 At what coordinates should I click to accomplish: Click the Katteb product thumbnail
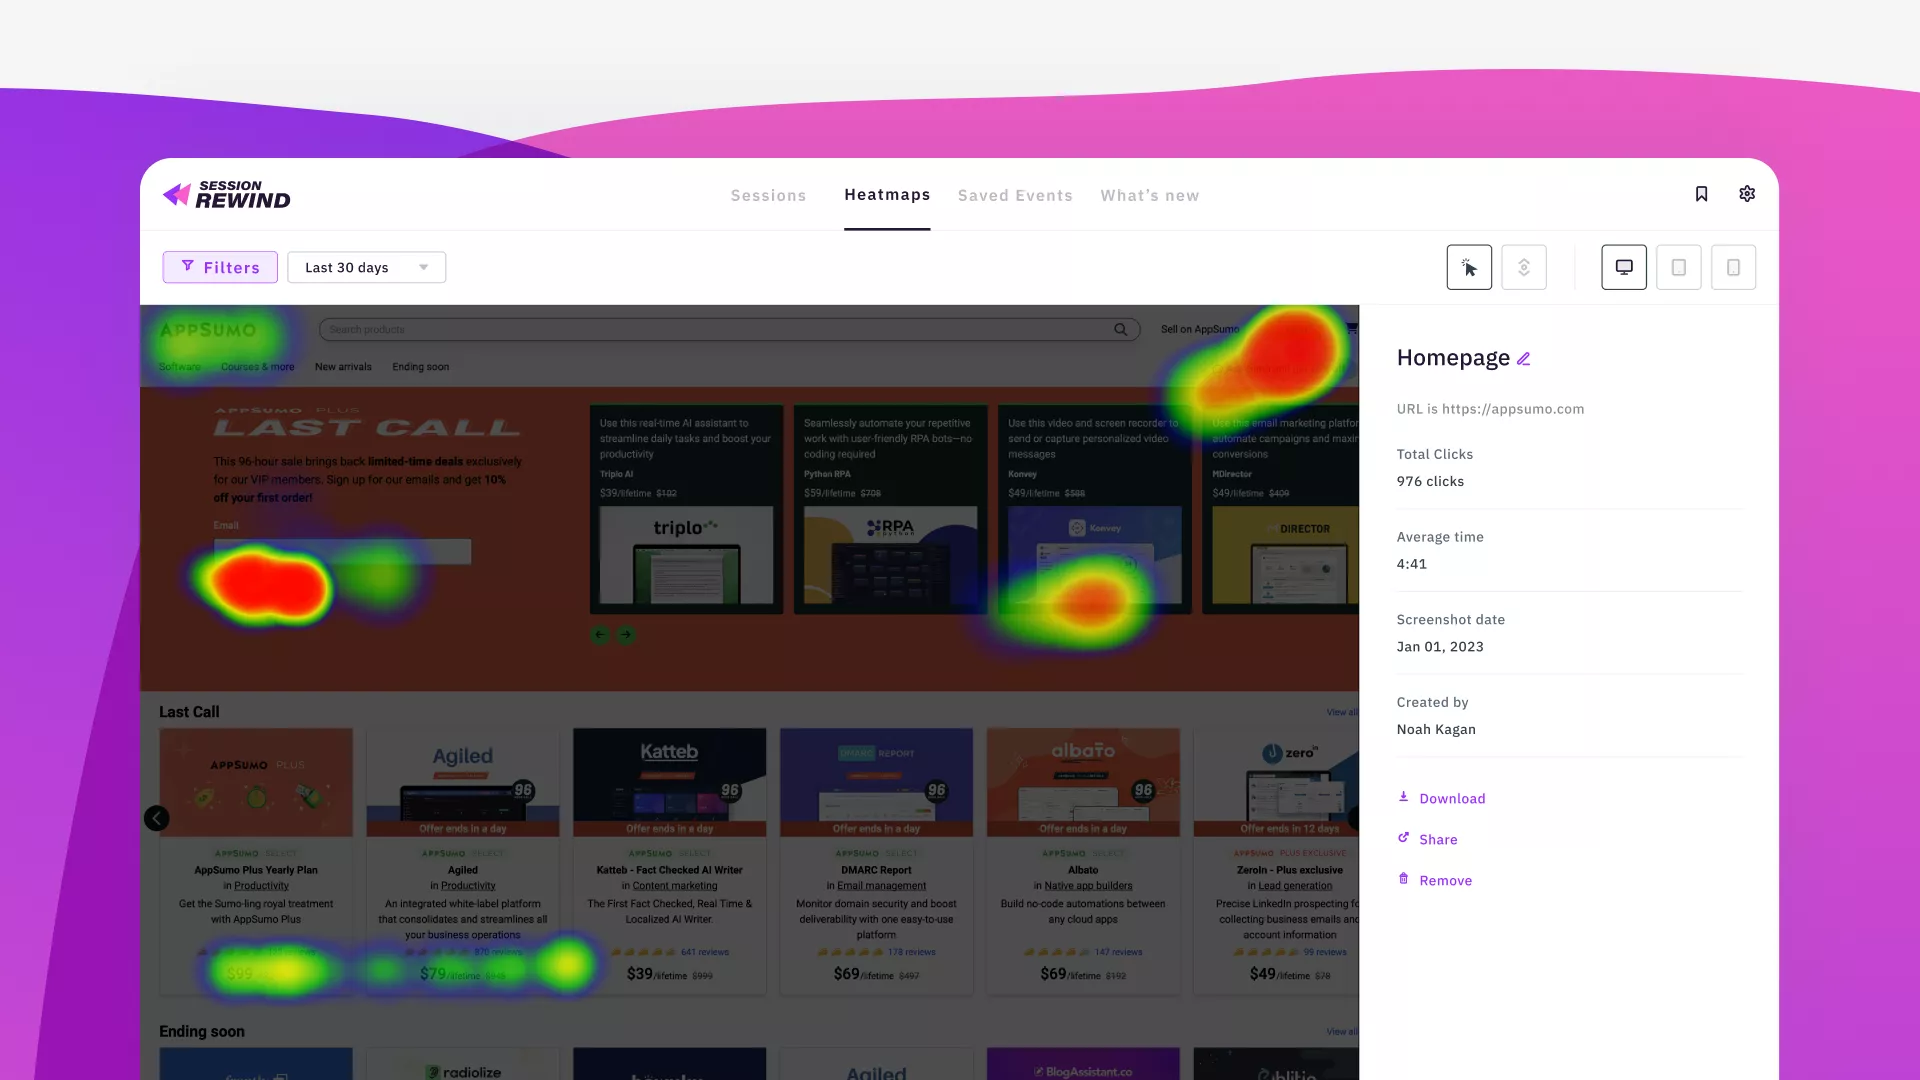(x=669, y=781)
